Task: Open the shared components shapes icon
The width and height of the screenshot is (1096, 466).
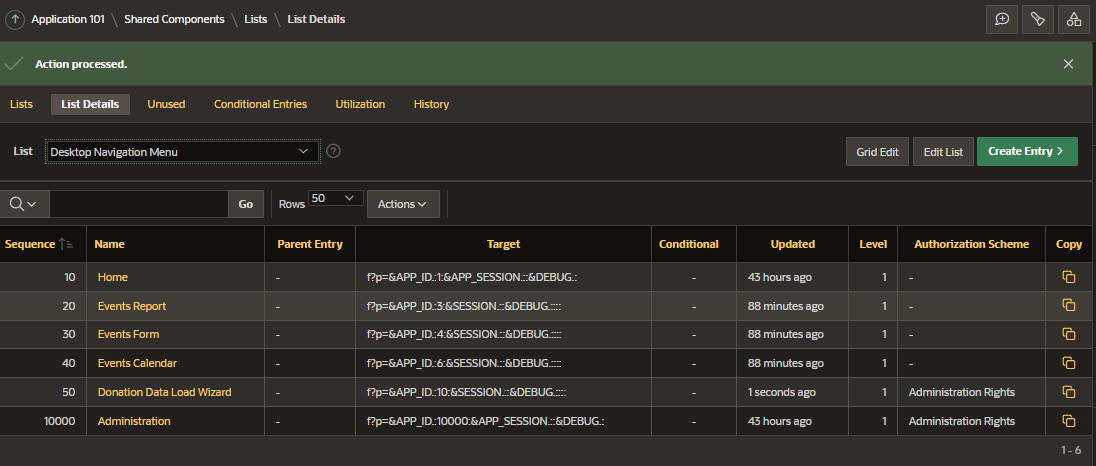Action: (x=1074, y=20)
